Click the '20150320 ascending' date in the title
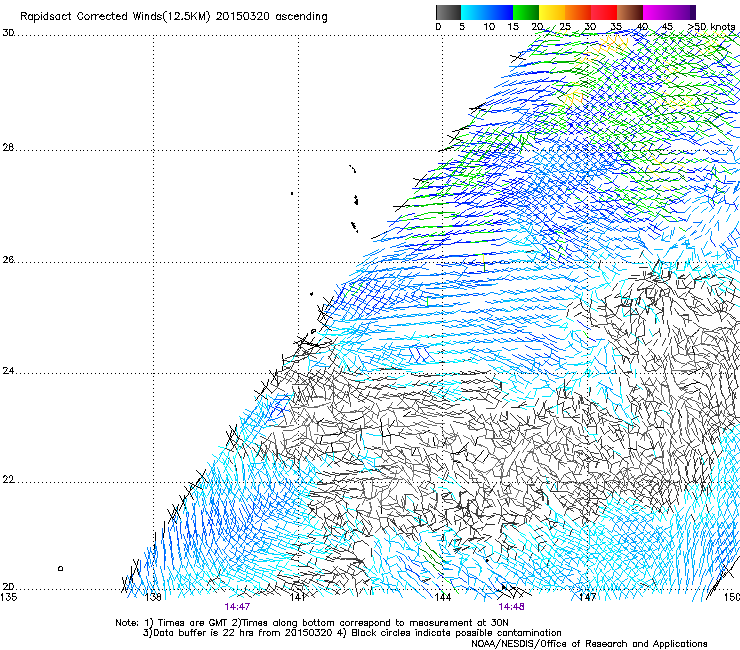The image size is (740, 650). coord(271,17)
